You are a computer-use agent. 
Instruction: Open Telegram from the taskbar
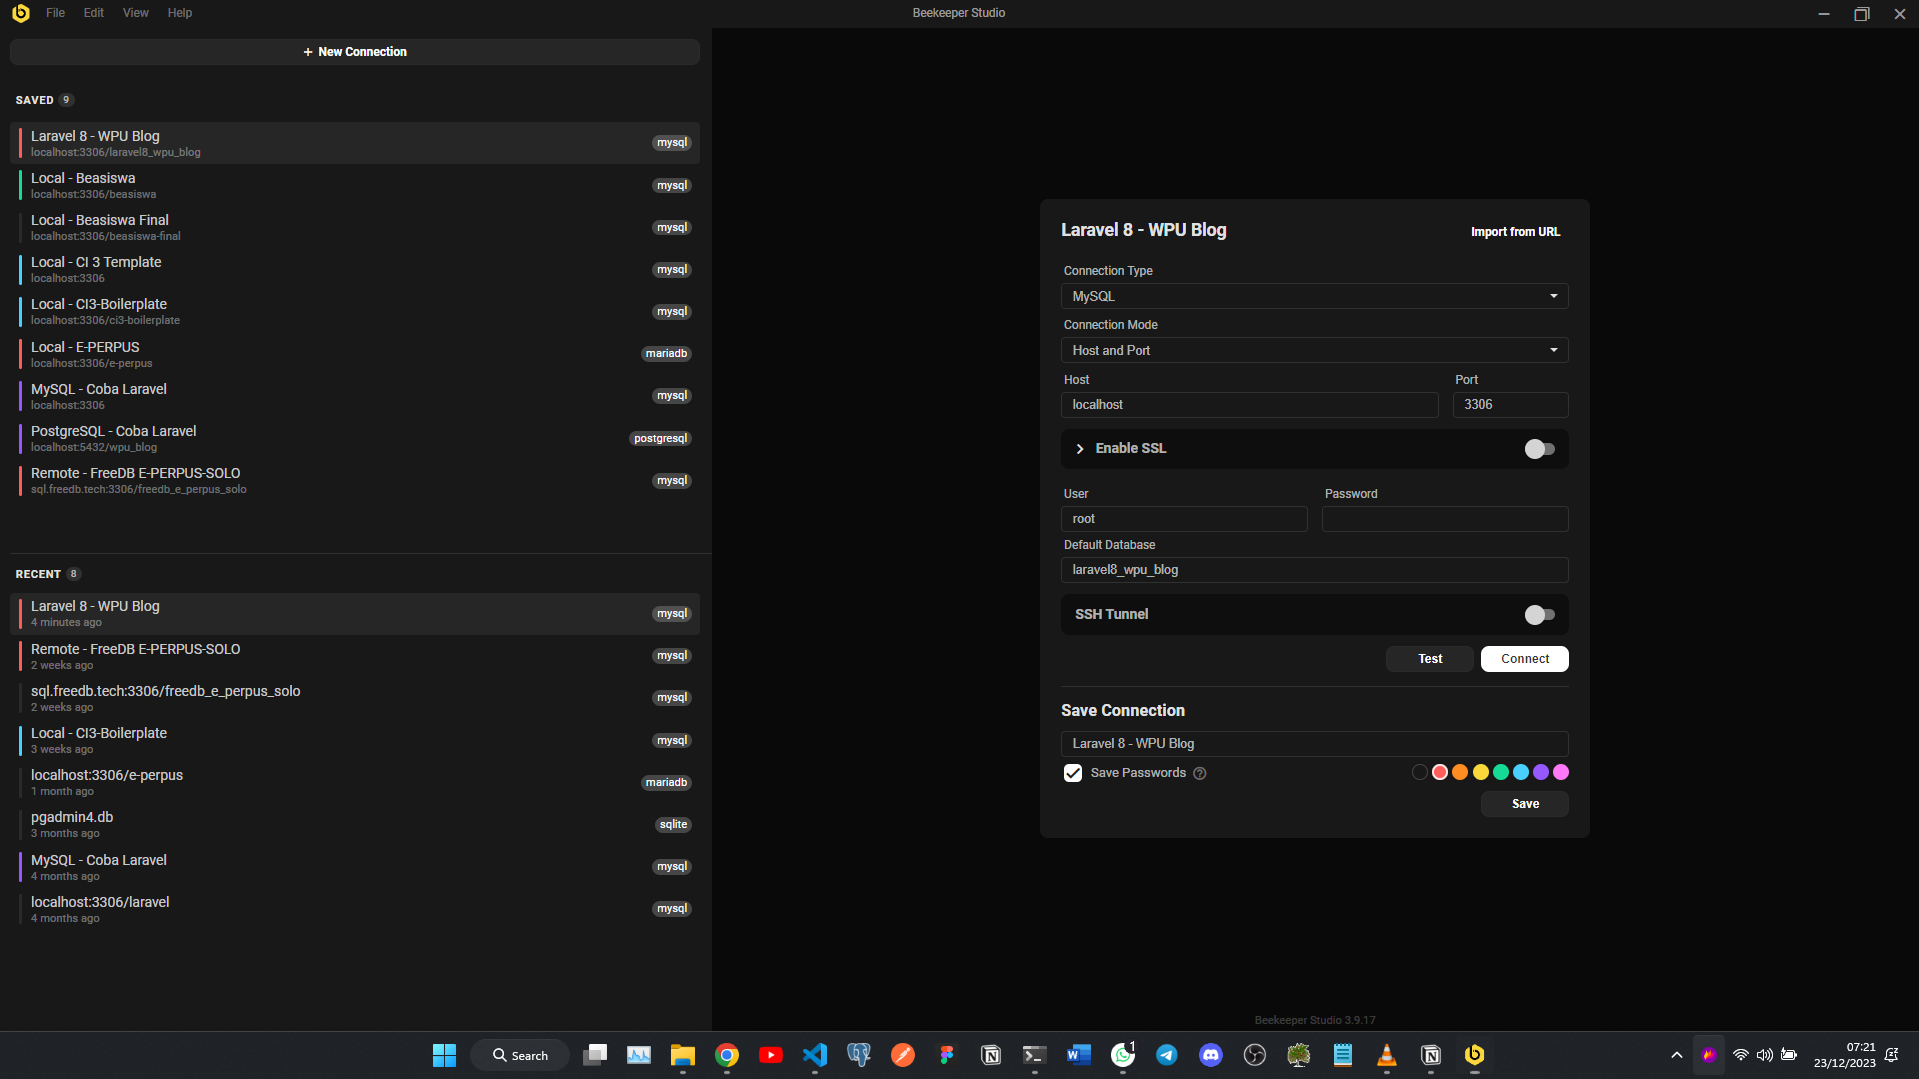(x=1167, y=1055)
